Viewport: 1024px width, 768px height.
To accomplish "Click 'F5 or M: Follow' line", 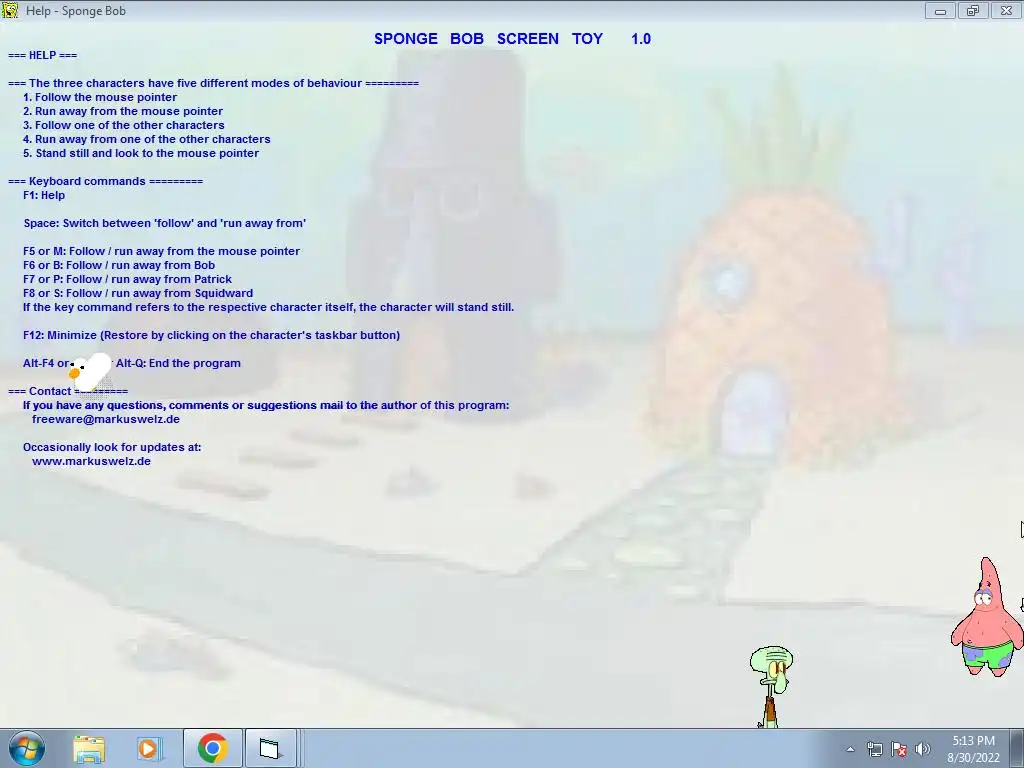I will click(x=161, y=251).
